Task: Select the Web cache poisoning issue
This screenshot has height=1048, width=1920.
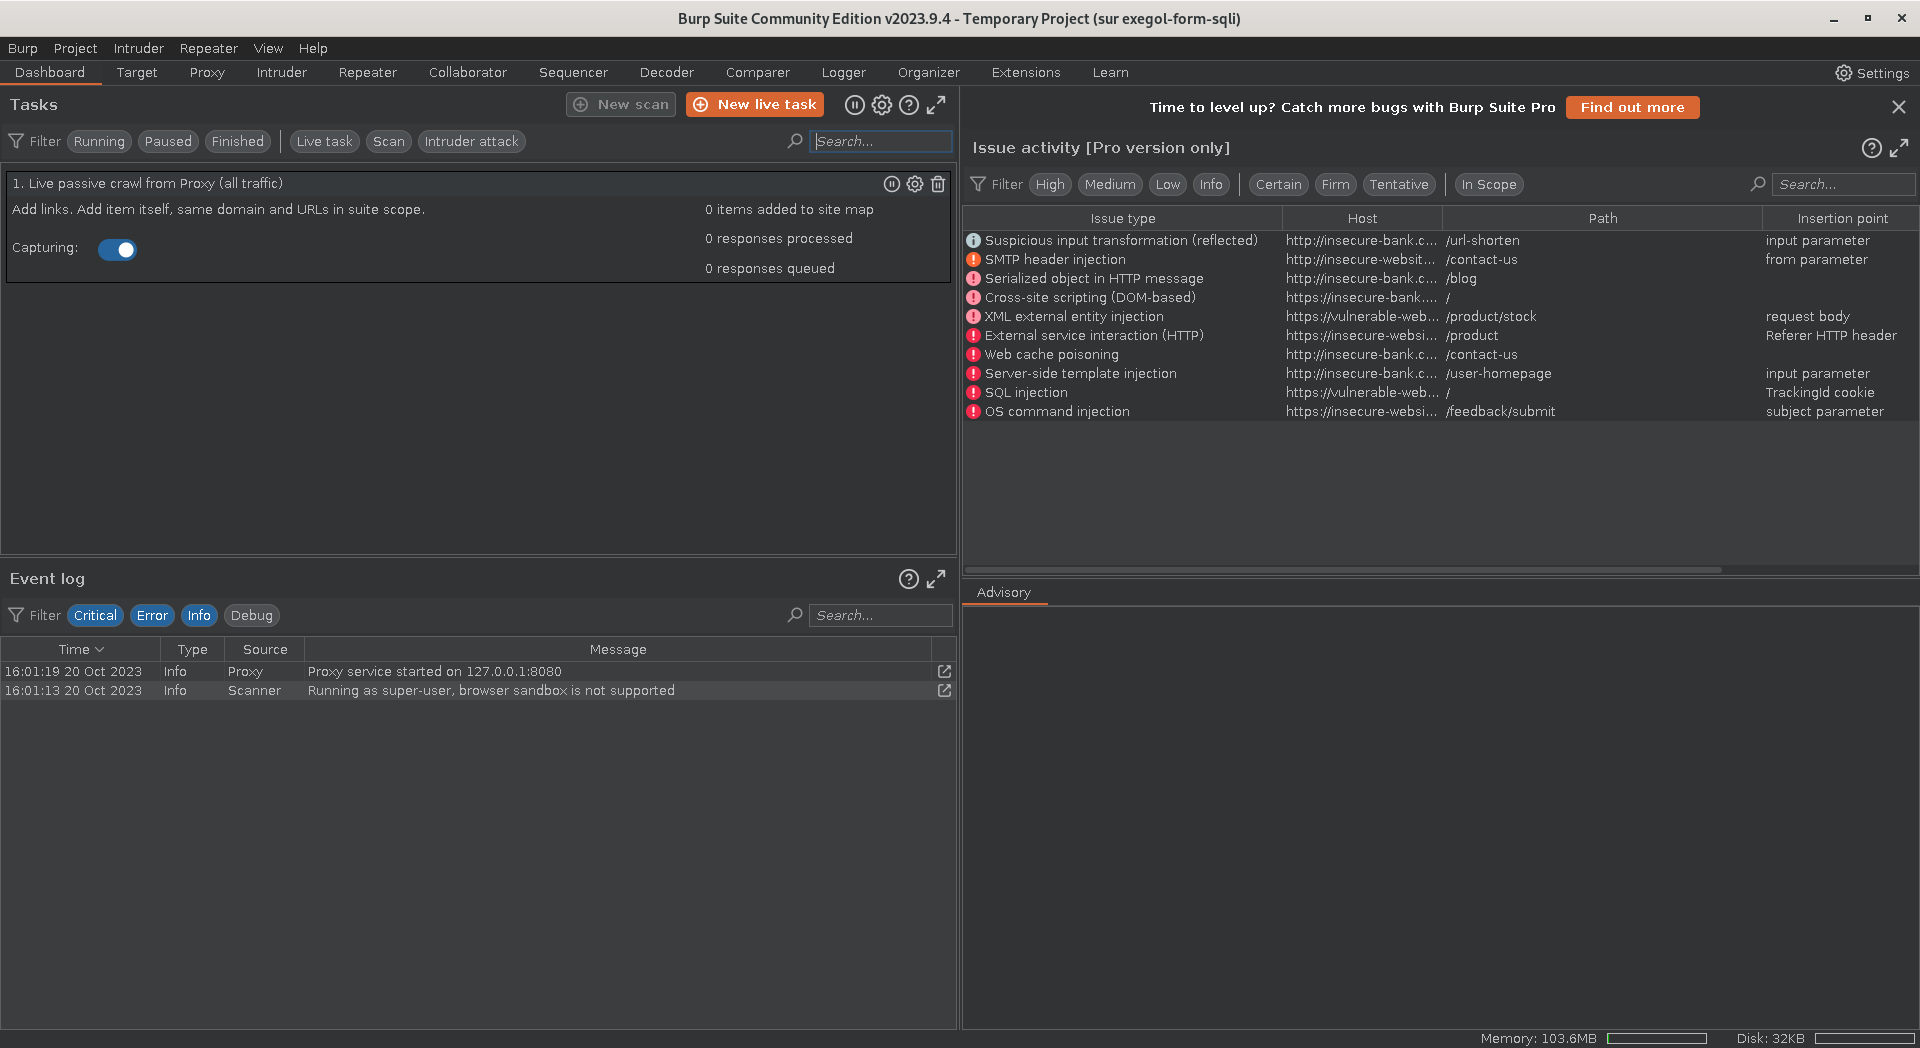Action: [x=1440, y=355]
